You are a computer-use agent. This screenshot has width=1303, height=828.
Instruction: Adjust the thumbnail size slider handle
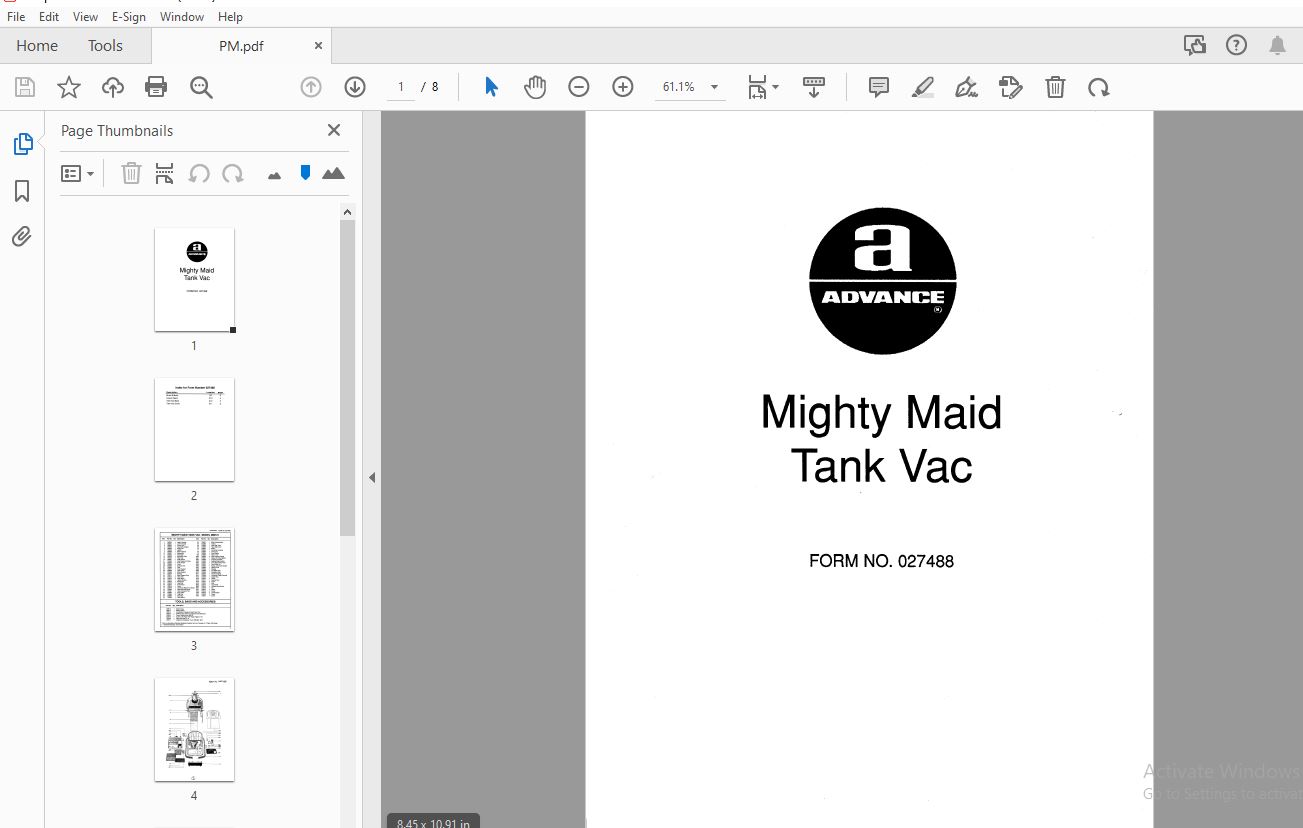[305, 173]
